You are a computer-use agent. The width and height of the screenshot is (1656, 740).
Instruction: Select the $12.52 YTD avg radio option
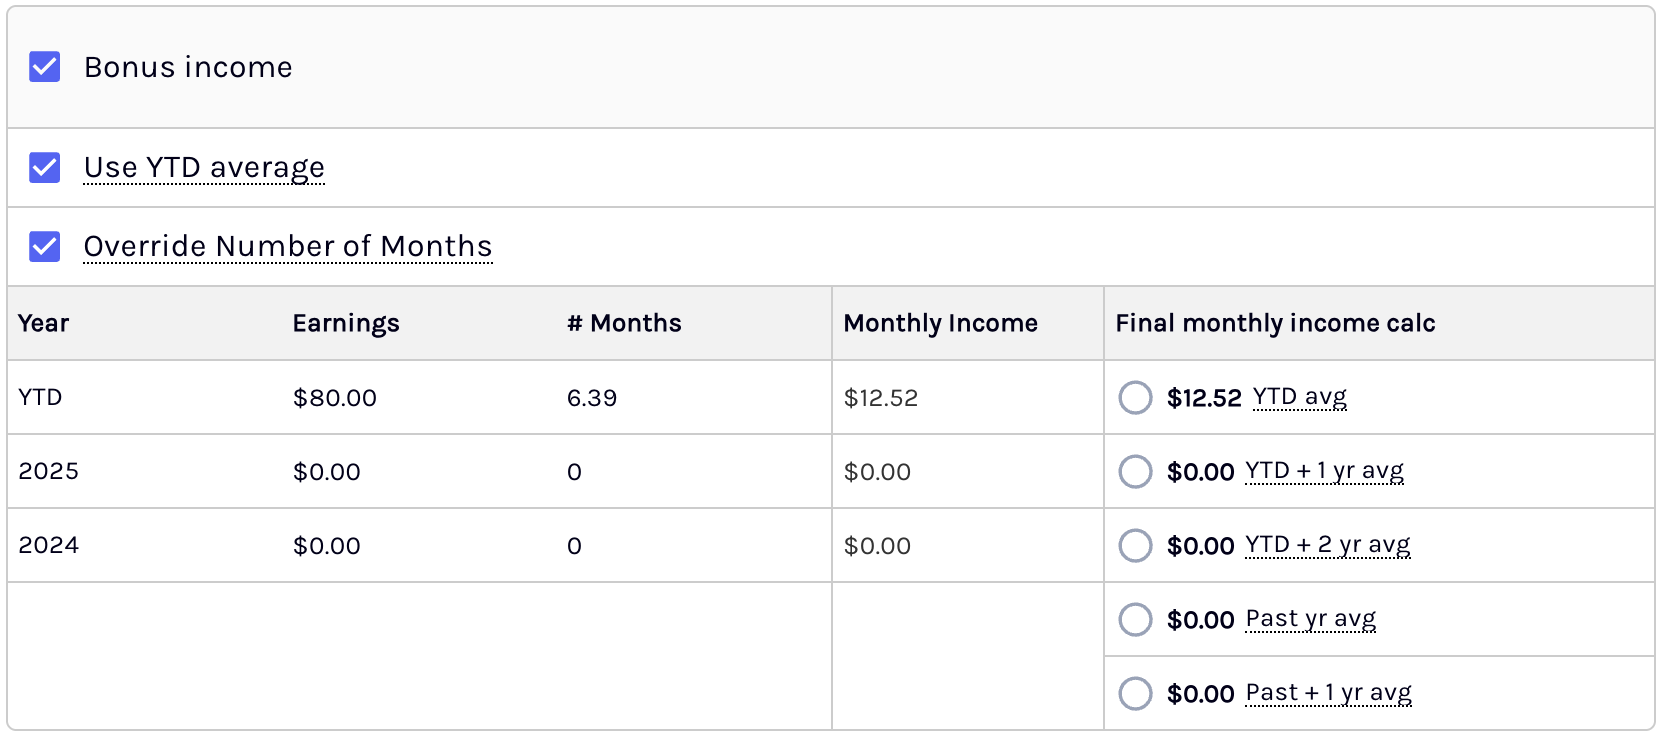pyautogui.click(x=1135, y=397)
